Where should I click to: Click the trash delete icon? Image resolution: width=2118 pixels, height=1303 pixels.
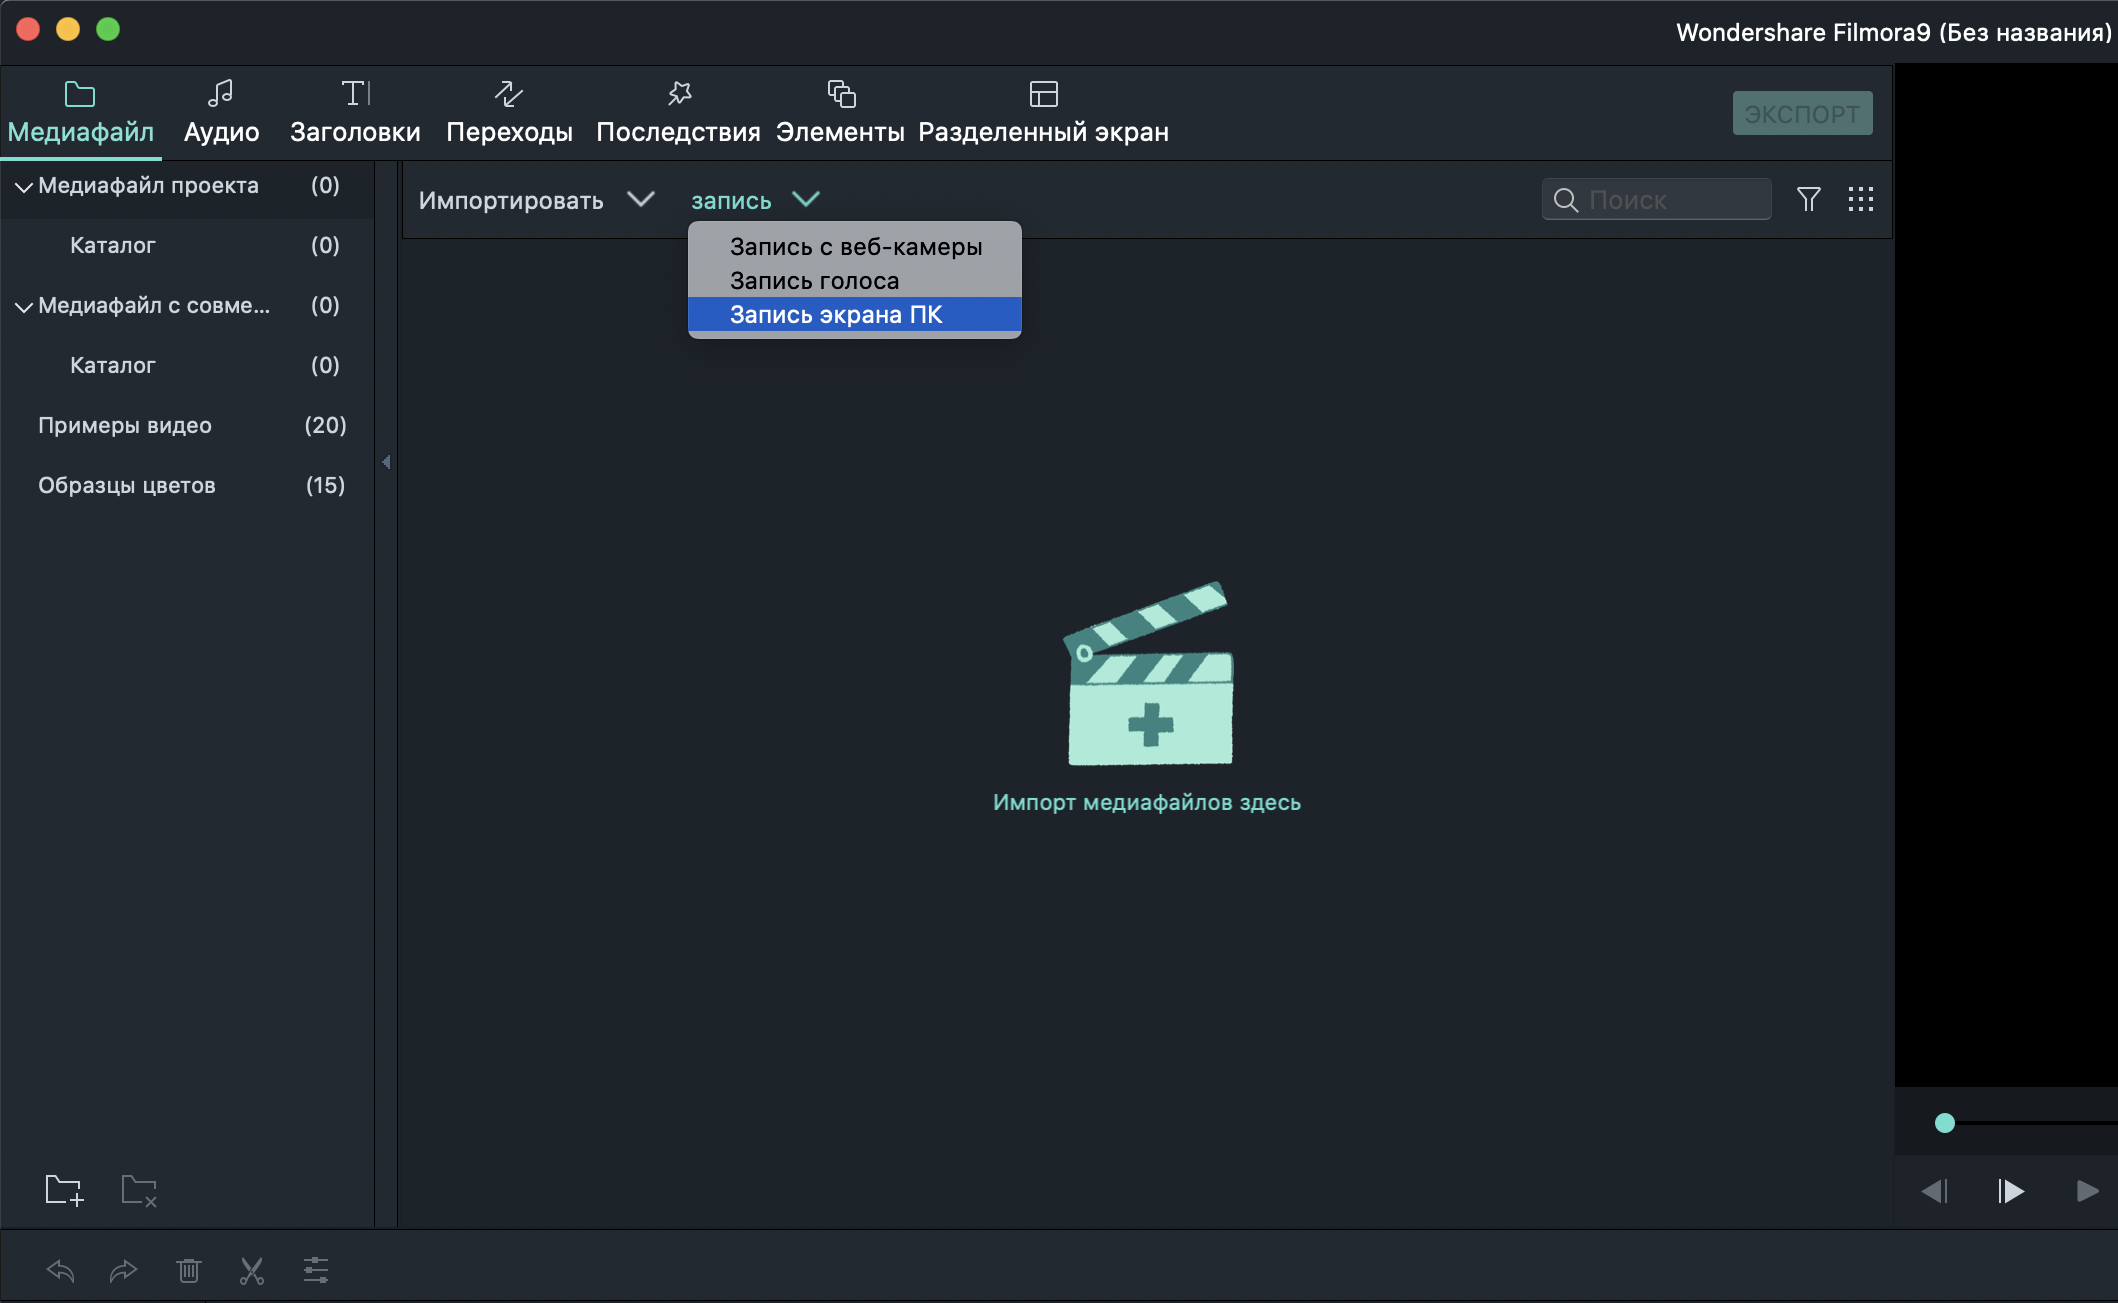tap(188, 1271)
